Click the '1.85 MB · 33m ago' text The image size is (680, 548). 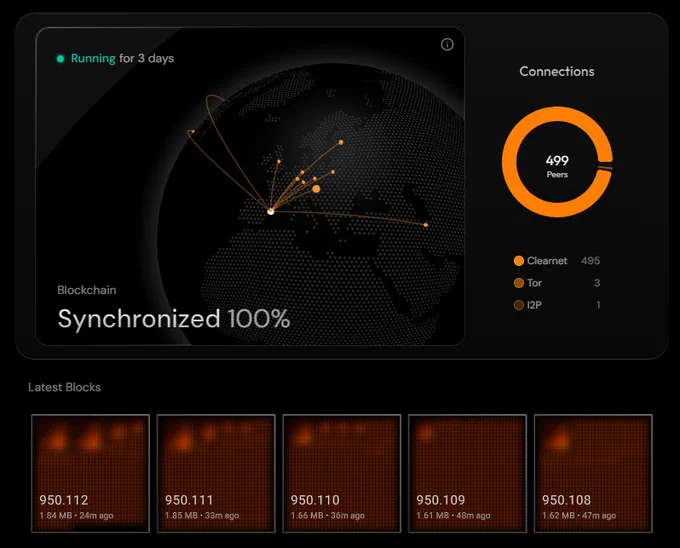coord(202,515)
